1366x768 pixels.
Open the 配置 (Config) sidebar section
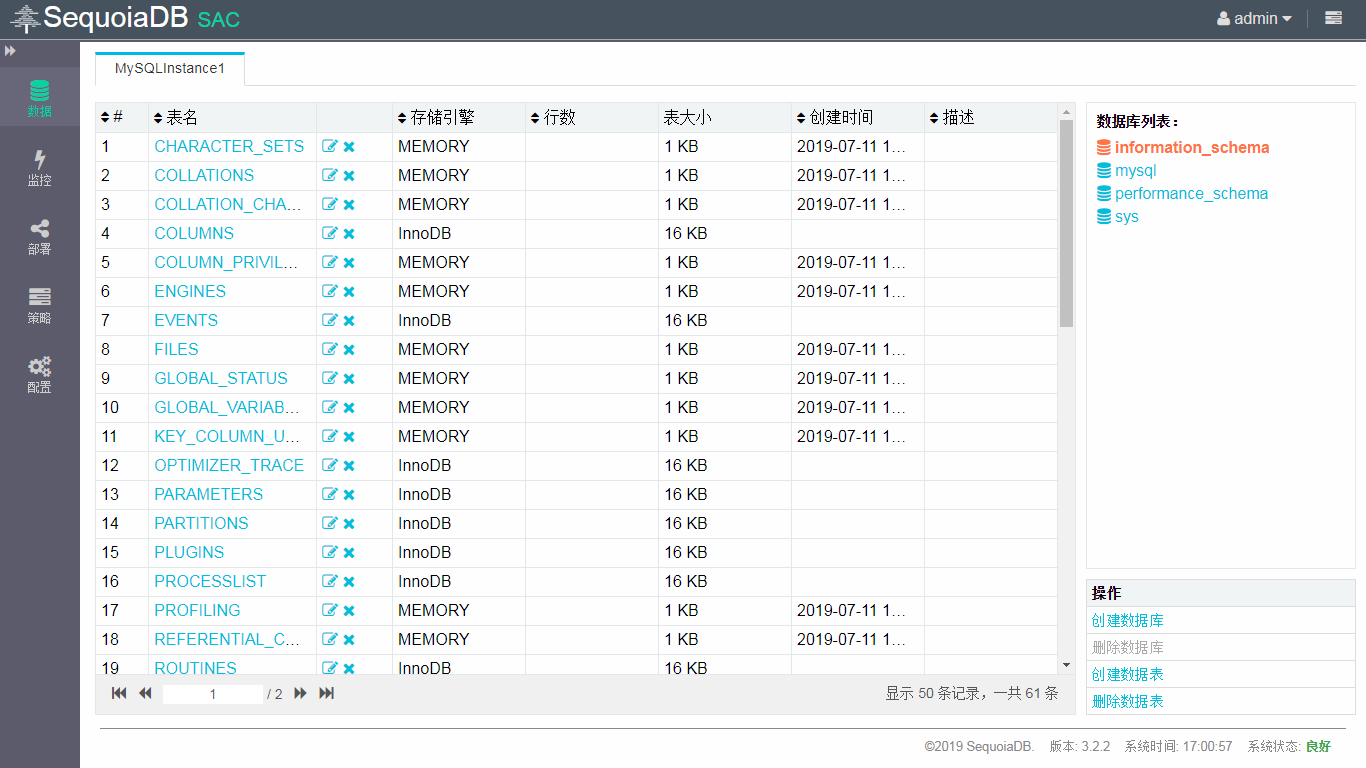pos(39,374)
